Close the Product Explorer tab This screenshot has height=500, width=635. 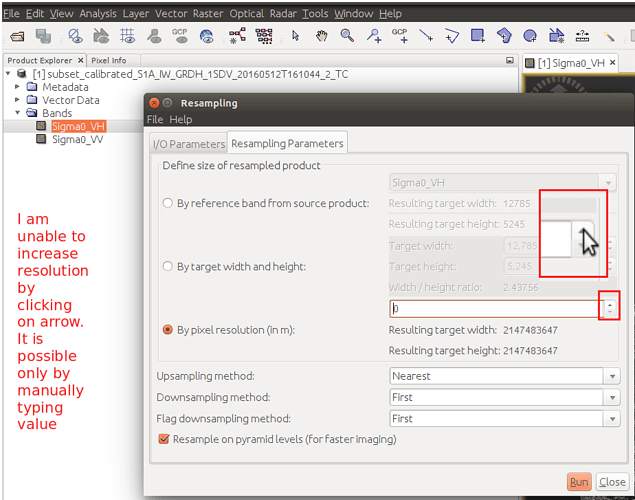81,60
